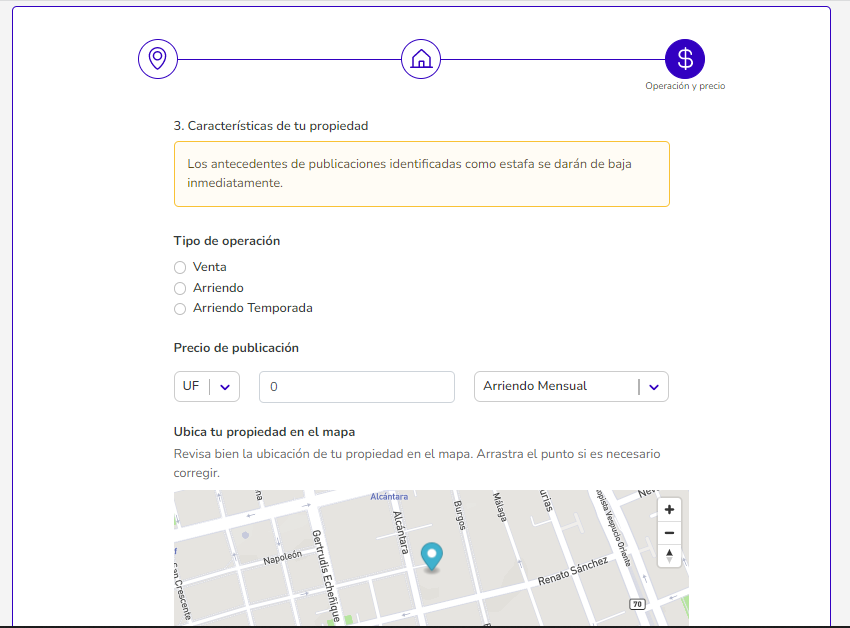Click the Alcántara station label on map

tap(389, 497)
